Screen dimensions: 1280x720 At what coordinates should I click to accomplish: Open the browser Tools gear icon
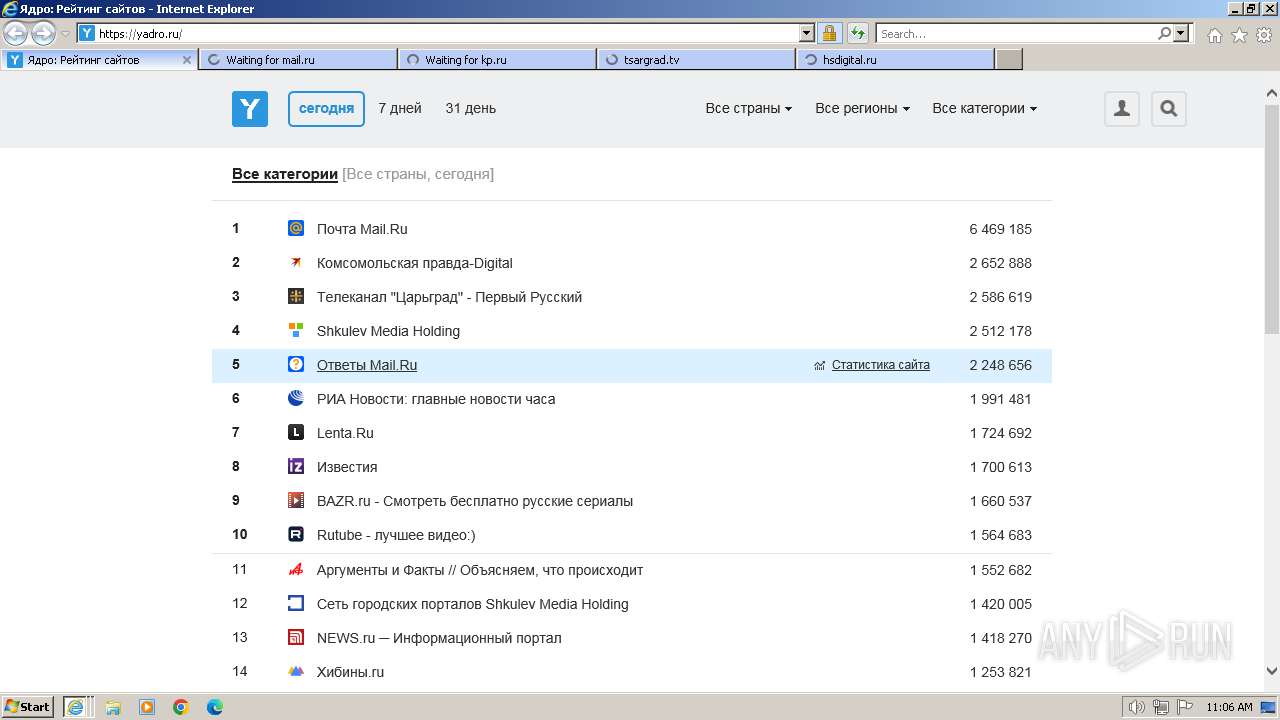tap(1264, 35)
